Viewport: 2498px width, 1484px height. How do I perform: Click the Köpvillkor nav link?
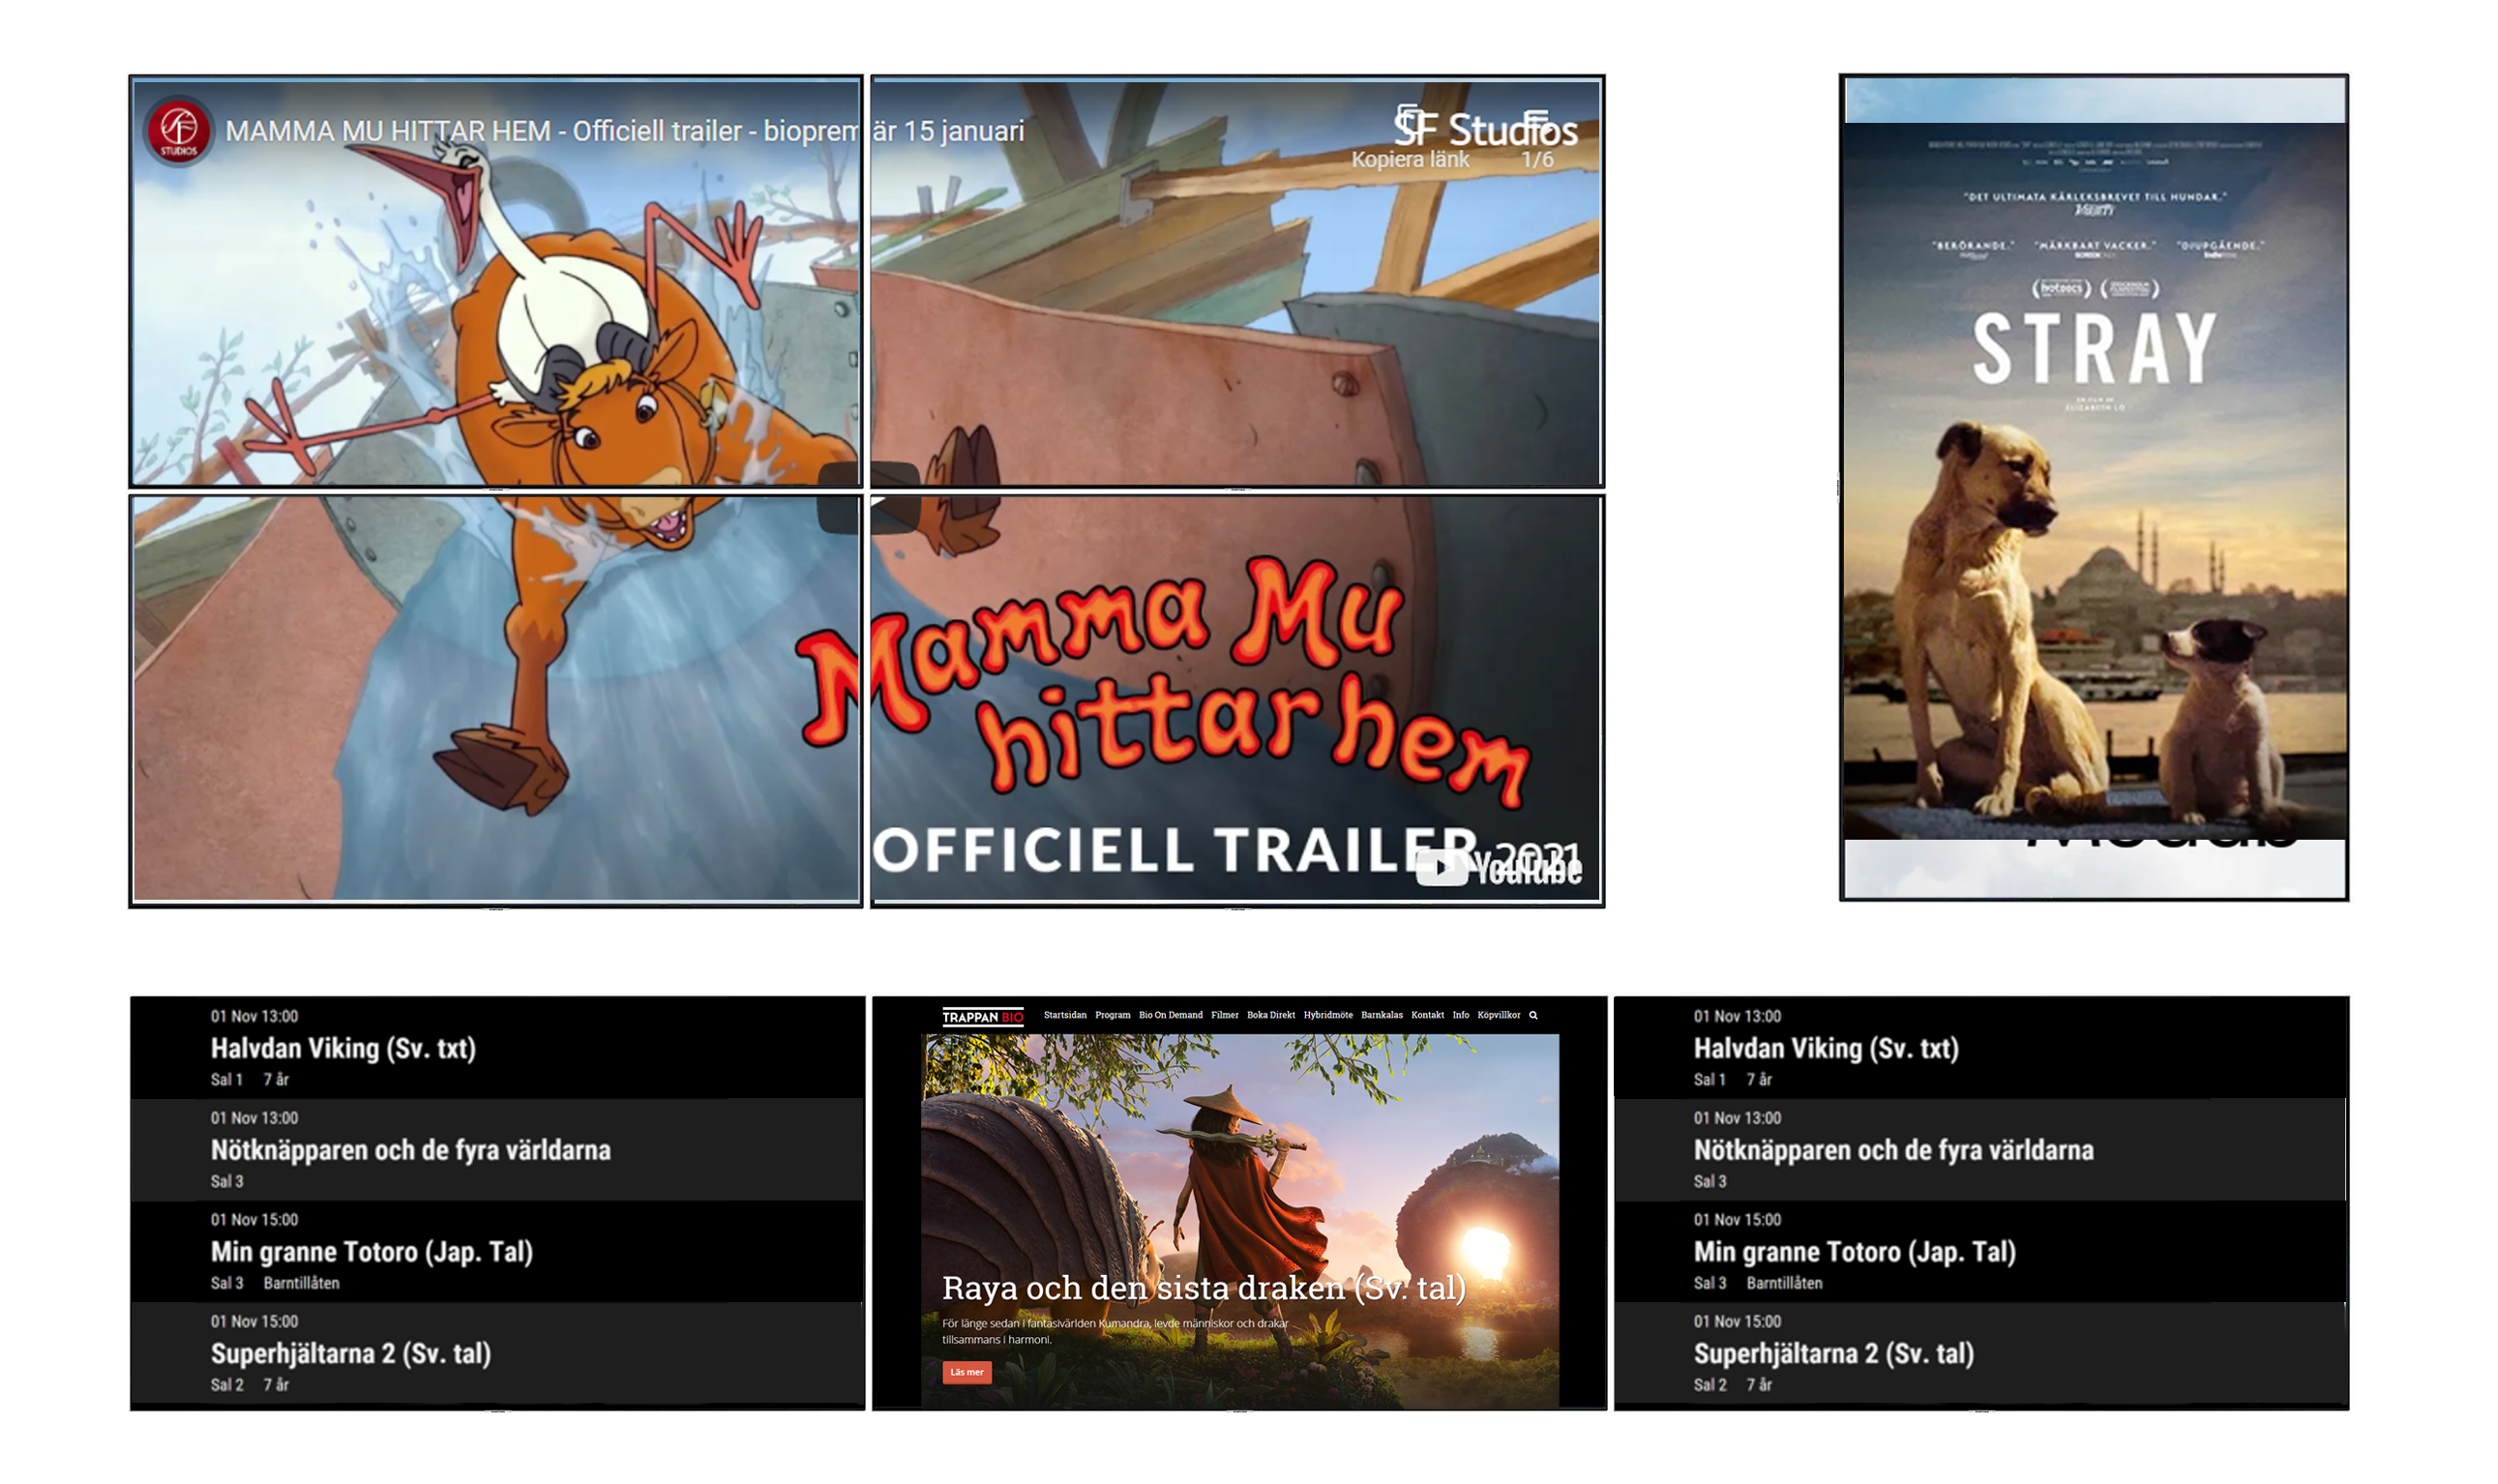pos(1498,1015)
